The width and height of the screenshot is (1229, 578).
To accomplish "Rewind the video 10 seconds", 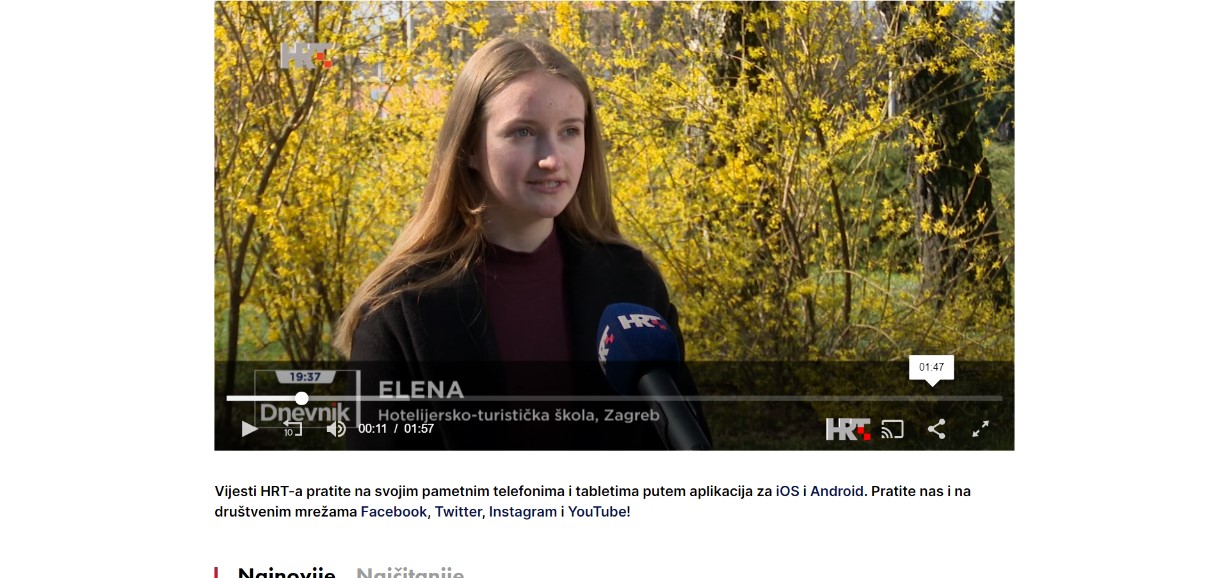I will point(292,429).
